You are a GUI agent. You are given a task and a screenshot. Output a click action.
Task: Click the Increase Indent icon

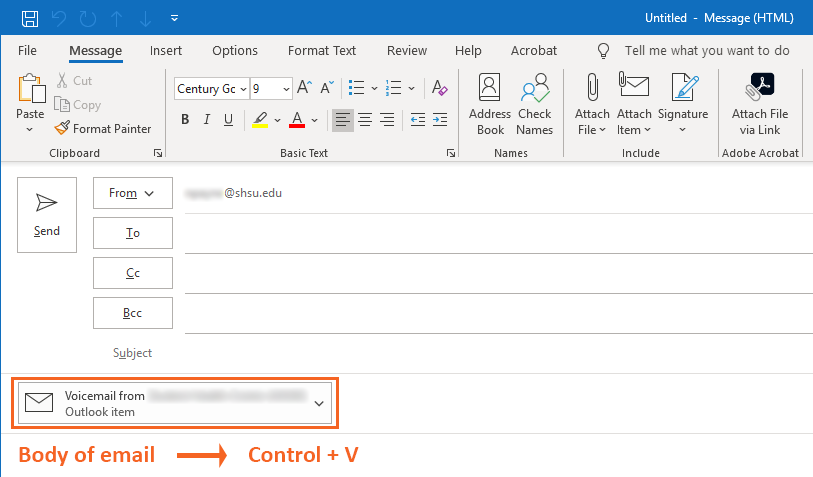pyautogui.click(x=439, y=120)
